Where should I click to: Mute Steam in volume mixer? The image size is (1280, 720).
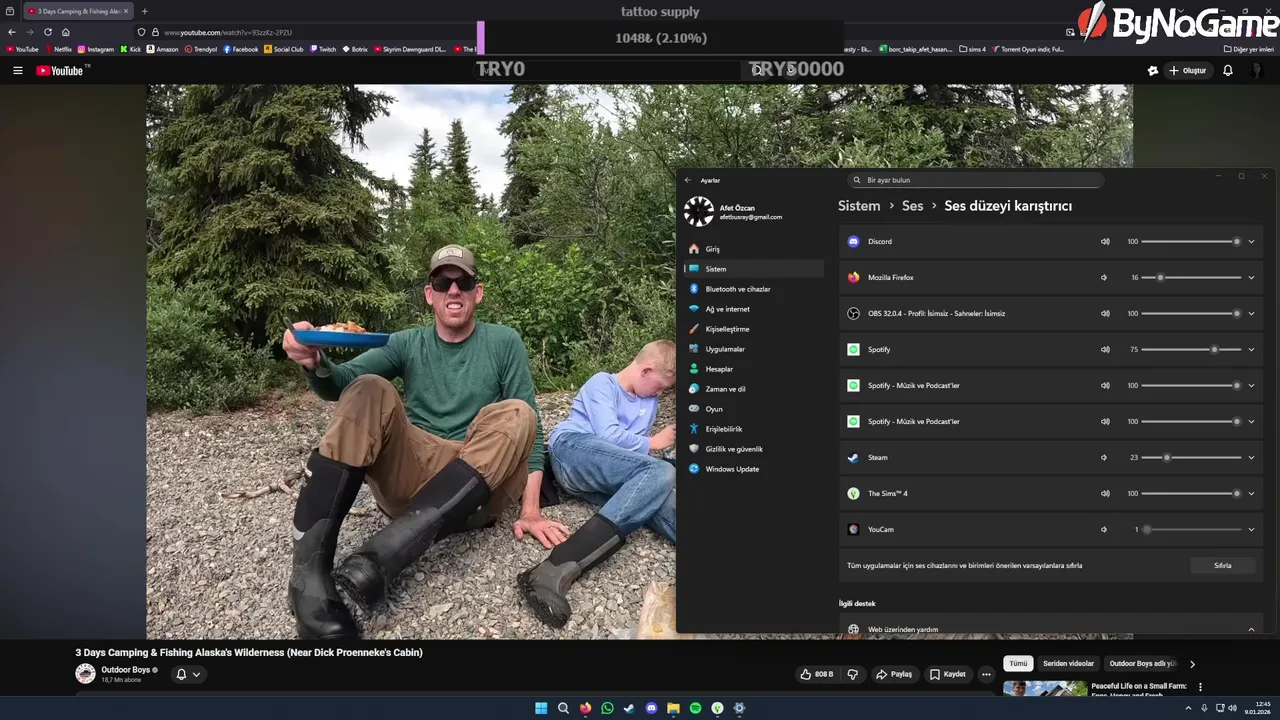click(1104, 457)
